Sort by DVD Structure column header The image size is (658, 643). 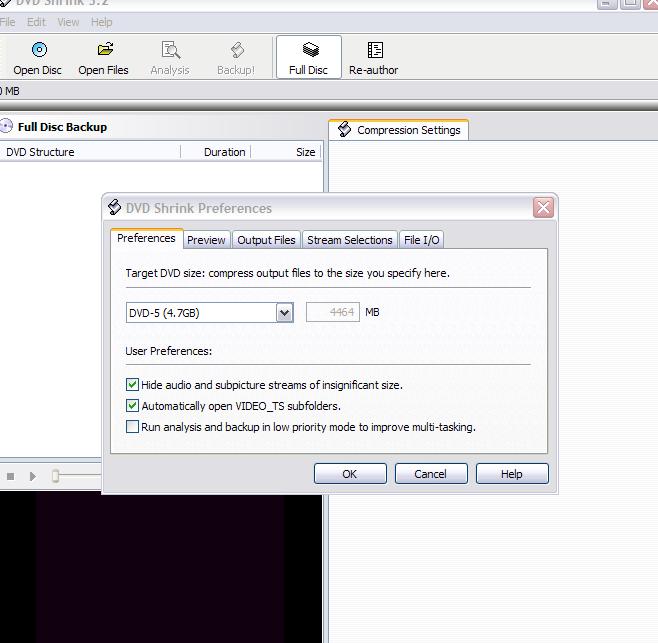click(x=90, y=152)
